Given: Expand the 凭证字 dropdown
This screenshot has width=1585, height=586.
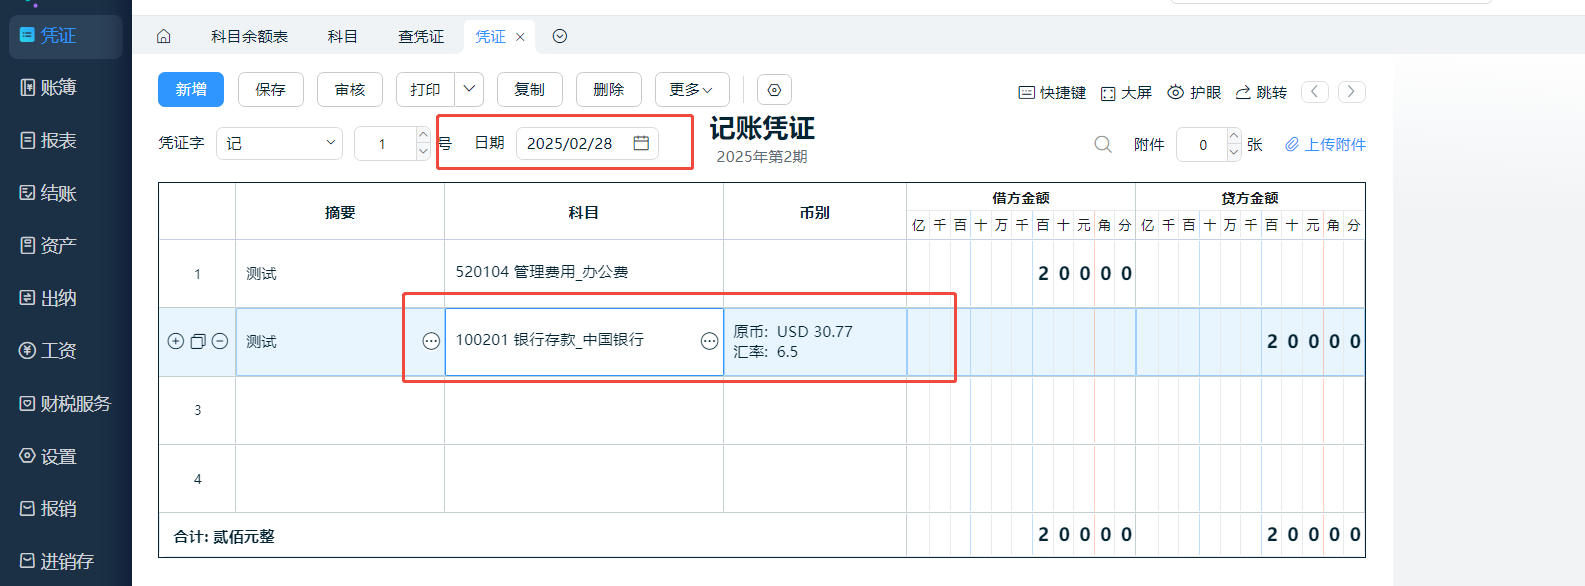Looking at the screenshot, I should coord(279,143).
